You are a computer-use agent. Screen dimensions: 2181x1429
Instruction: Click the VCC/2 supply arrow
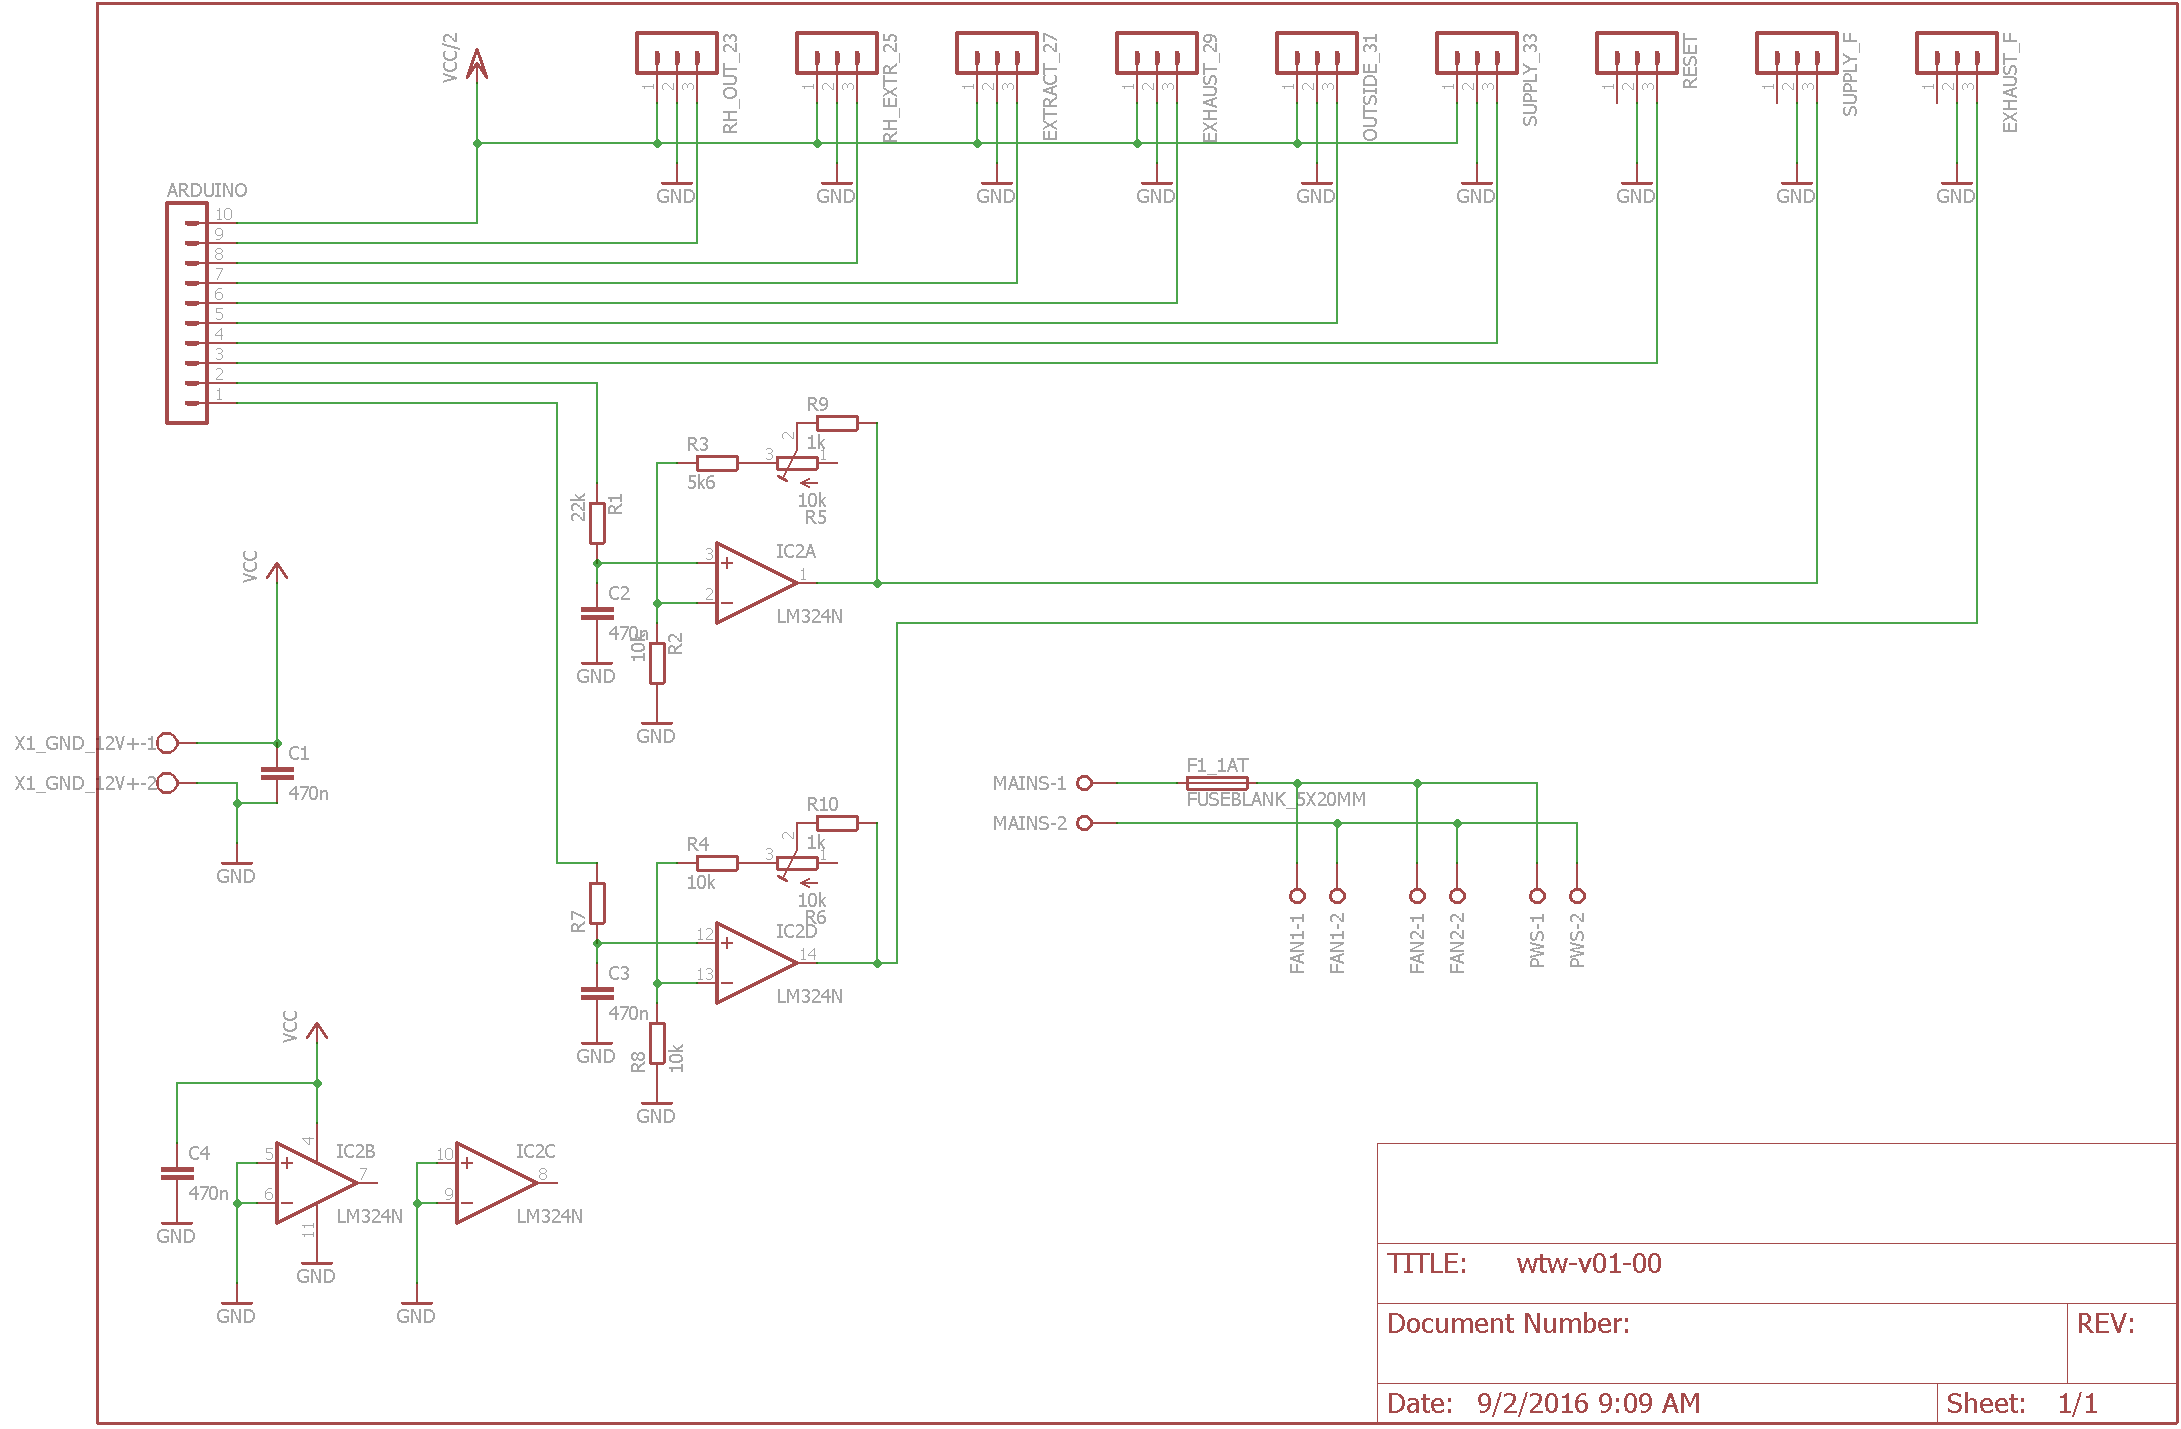pos(477,64)
